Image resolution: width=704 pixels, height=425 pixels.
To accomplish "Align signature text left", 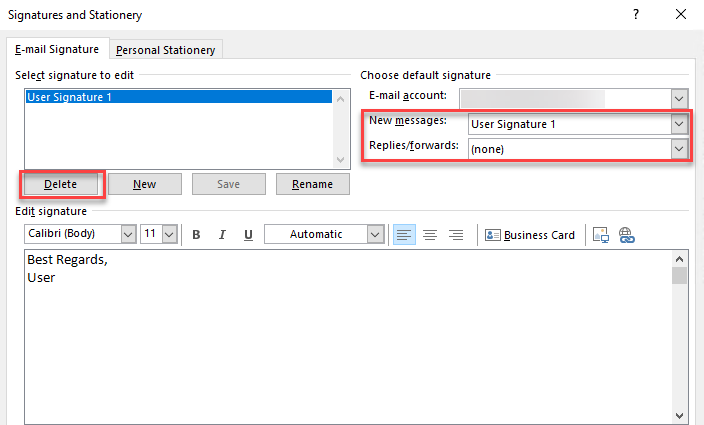I will [404, 234].
